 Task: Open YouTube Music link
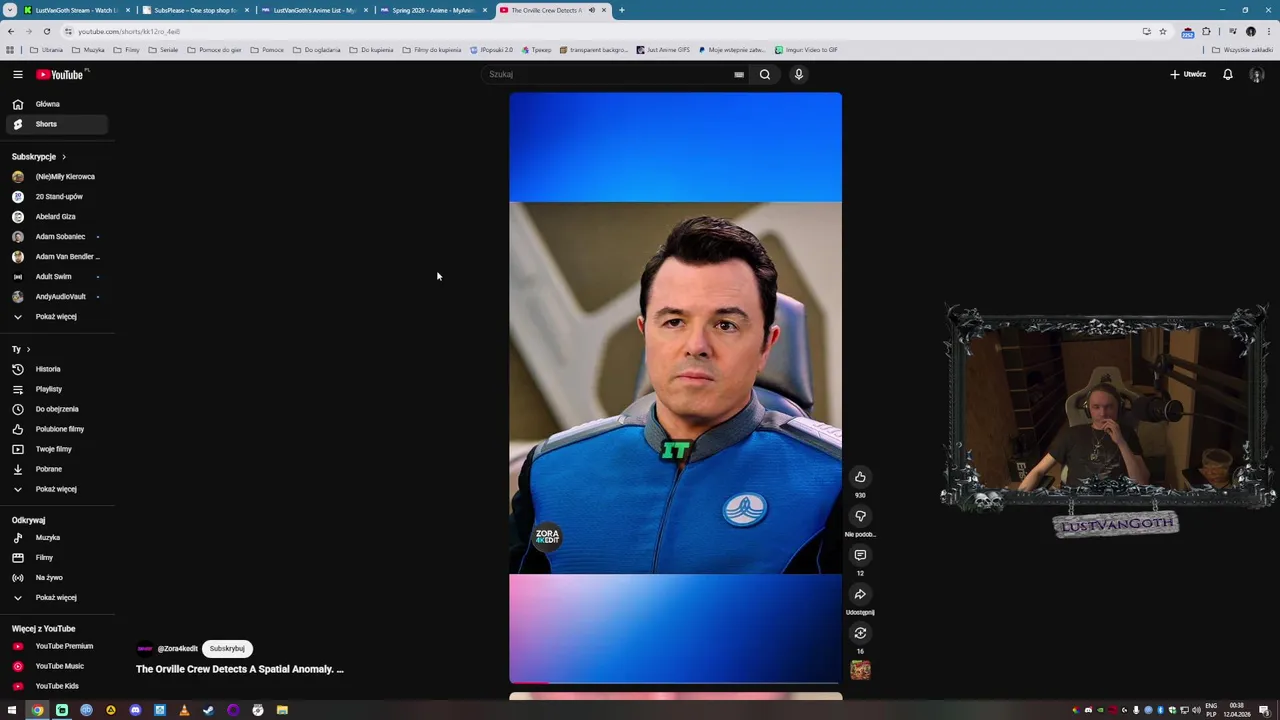click(56, 666)
